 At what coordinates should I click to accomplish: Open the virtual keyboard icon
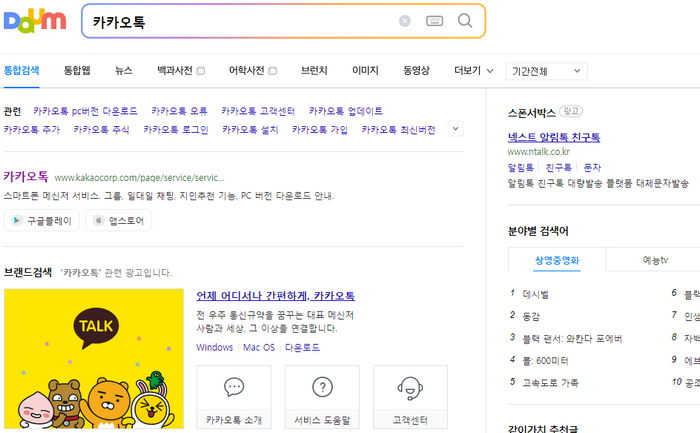pyautogui.click(x=434, y=21)
